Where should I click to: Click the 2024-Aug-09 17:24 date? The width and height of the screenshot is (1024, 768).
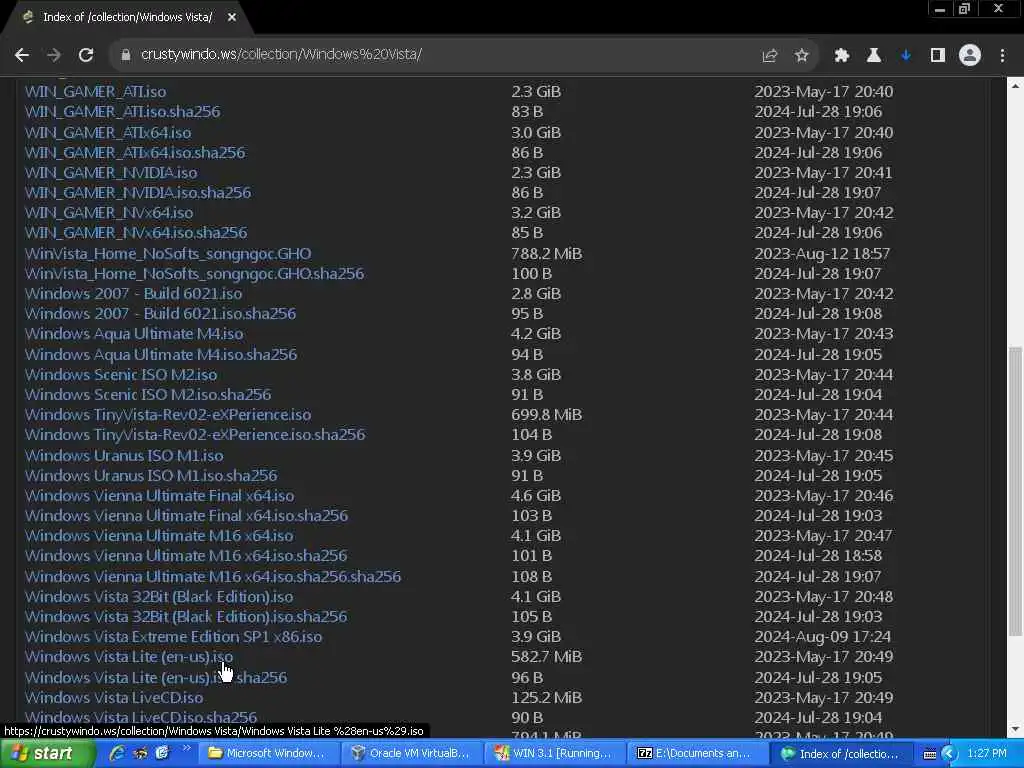coord(823,637)
